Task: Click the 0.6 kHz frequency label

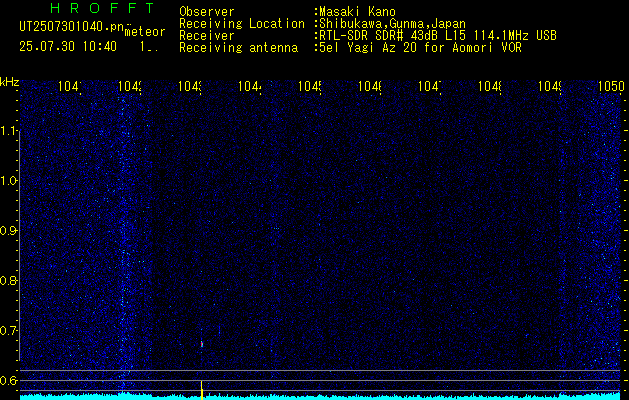Action: coord(9,380)
